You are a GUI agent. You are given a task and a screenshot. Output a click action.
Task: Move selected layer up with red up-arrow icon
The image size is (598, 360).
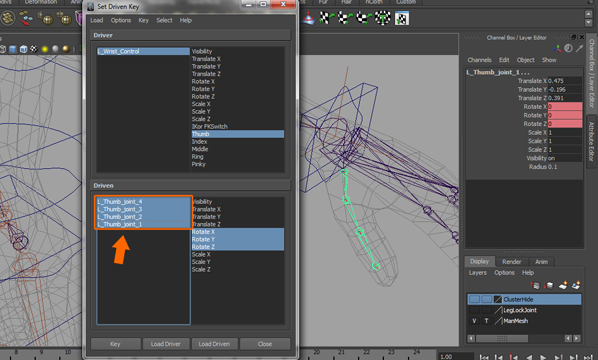point(535,285)
